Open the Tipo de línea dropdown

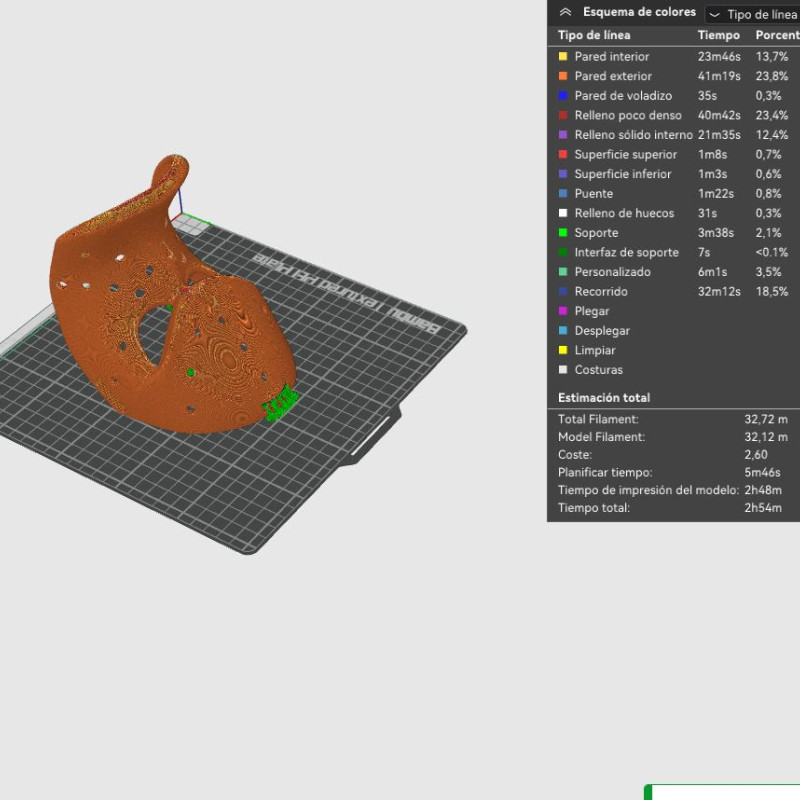click(x=752, y=15)
